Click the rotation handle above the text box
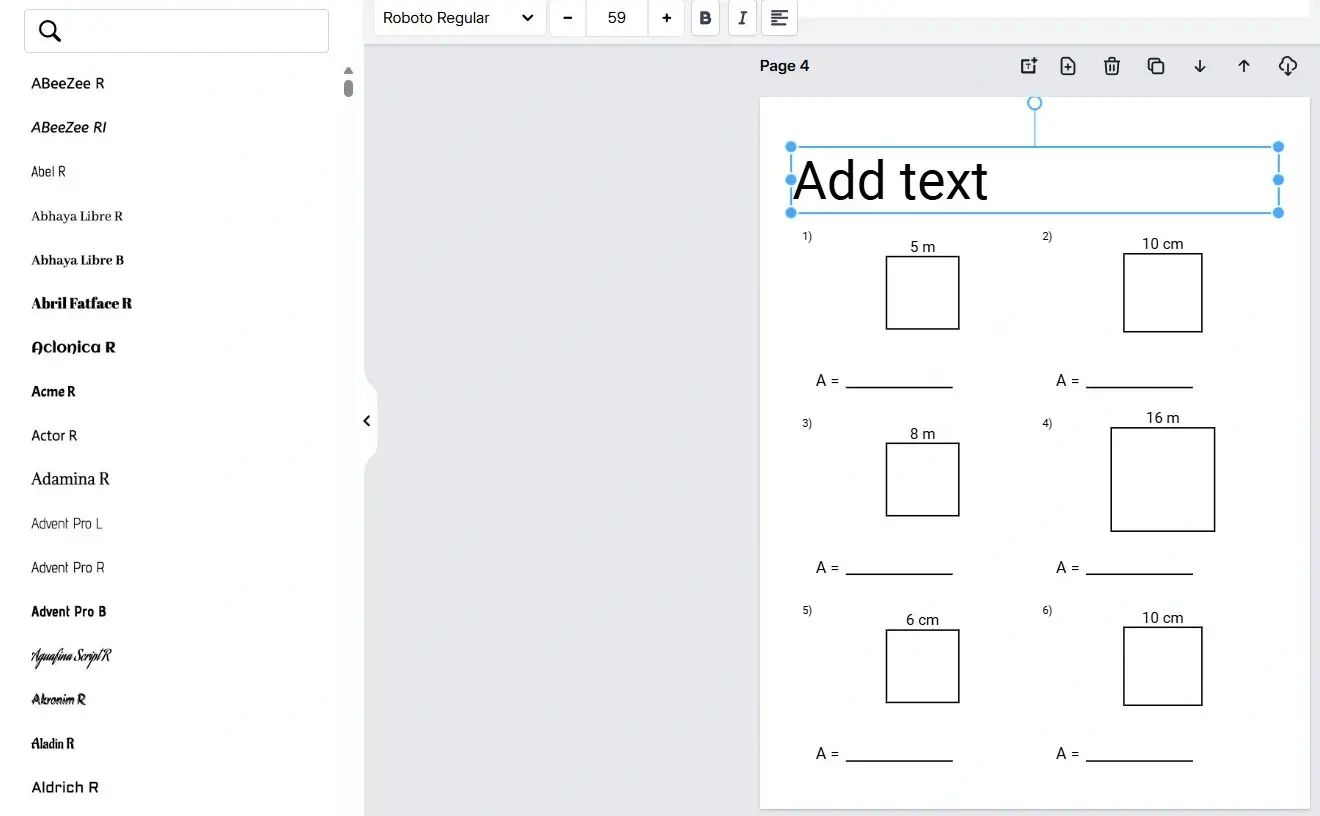1320x816 pixels. 1035,103
